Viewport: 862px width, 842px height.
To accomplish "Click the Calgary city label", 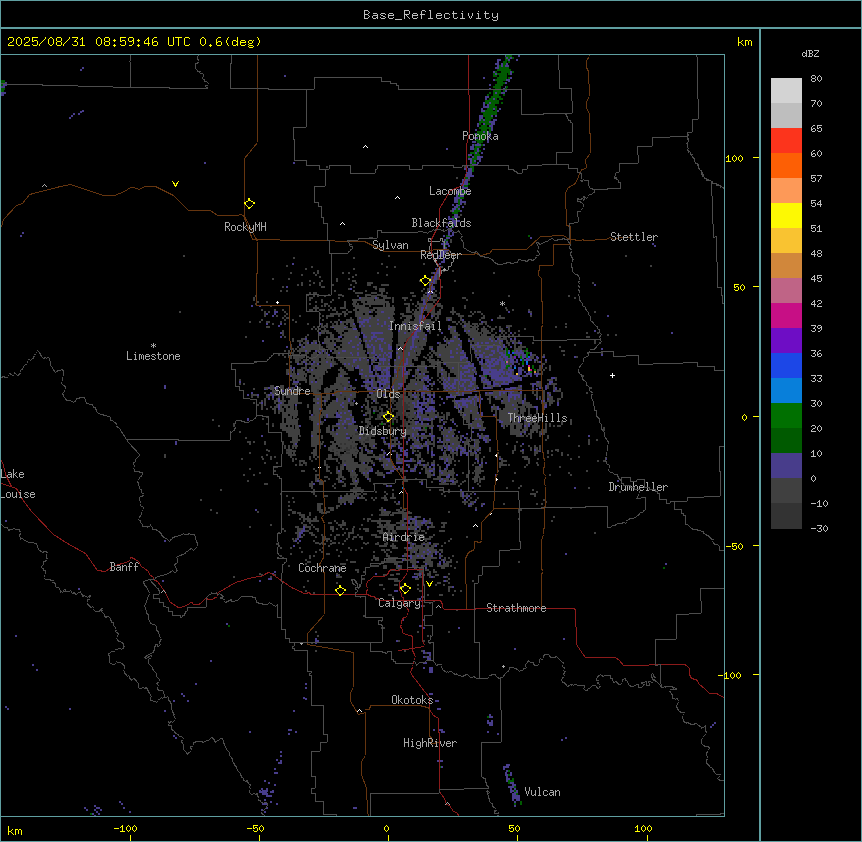I will [x=399, y=603].
